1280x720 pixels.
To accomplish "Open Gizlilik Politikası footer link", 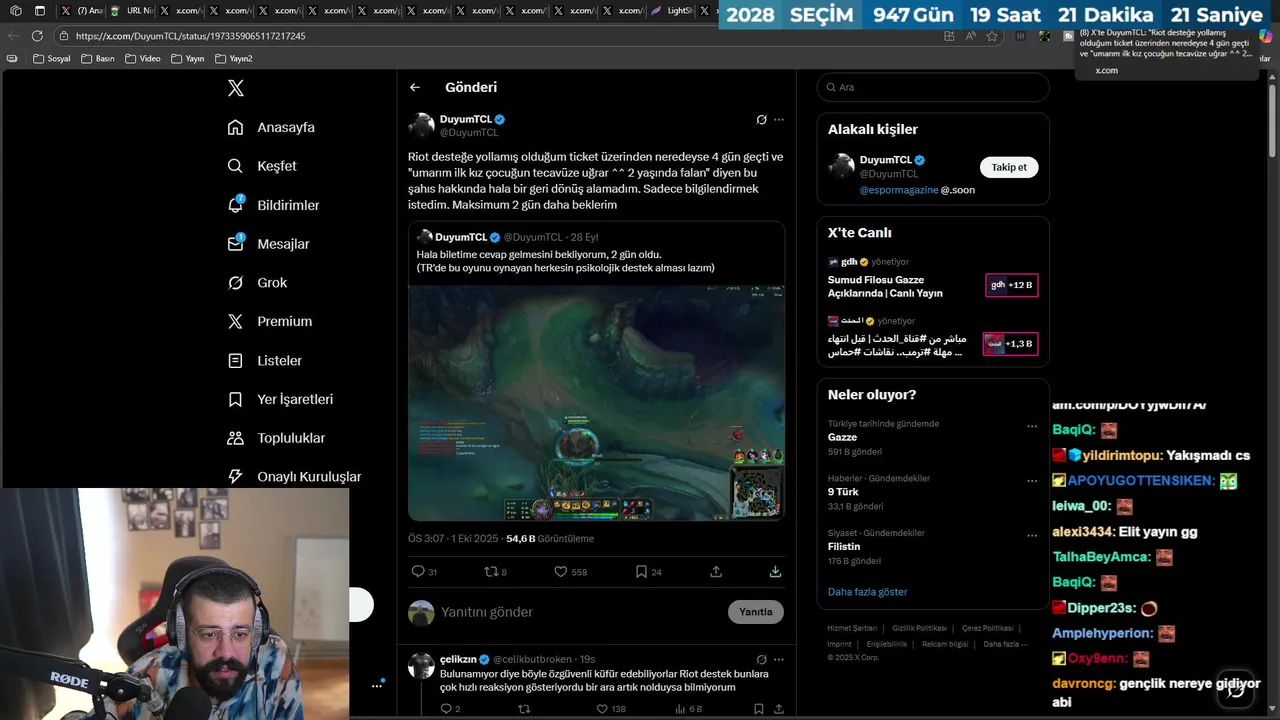I will click(x=919, y=628).
